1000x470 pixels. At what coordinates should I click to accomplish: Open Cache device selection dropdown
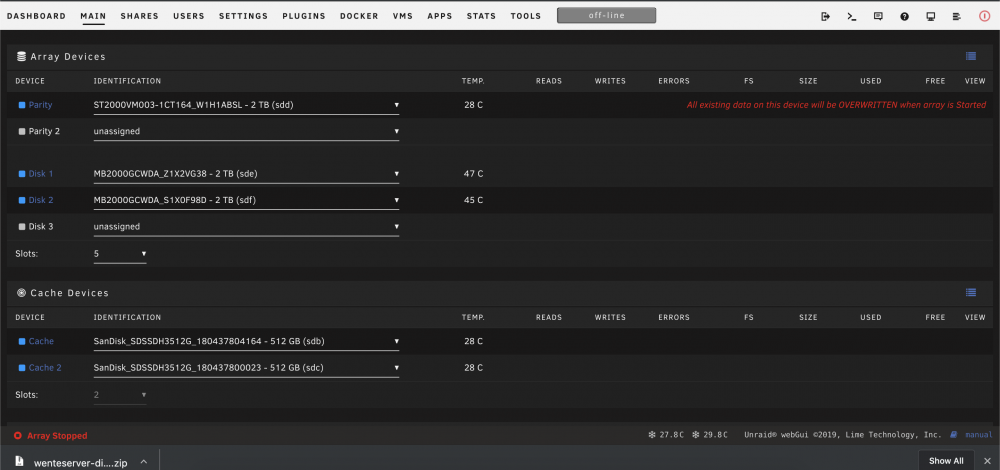click(x=246, y=342)
